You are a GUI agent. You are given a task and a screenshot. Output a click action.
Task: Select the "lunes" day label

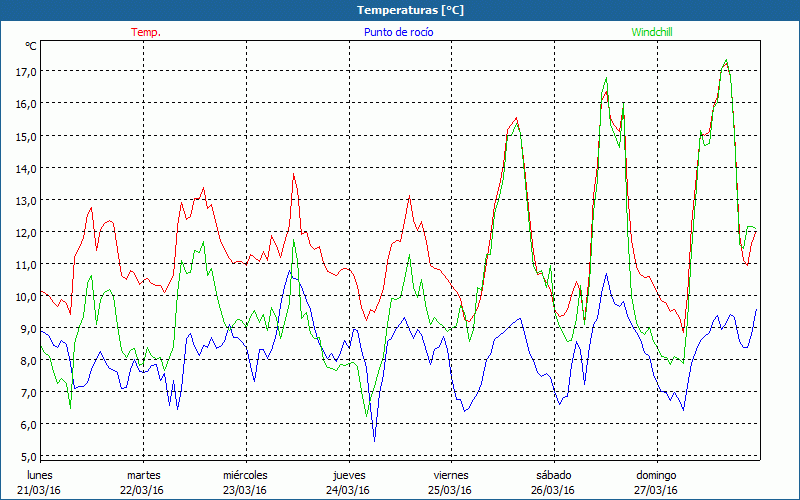click(39, 475)
